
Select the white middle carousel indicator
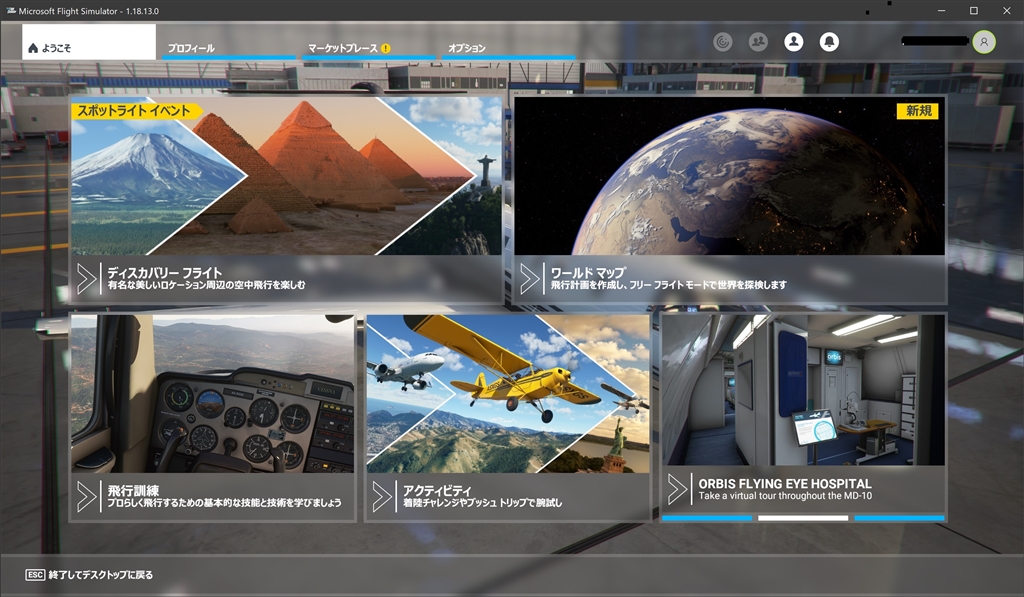(803, 518)
